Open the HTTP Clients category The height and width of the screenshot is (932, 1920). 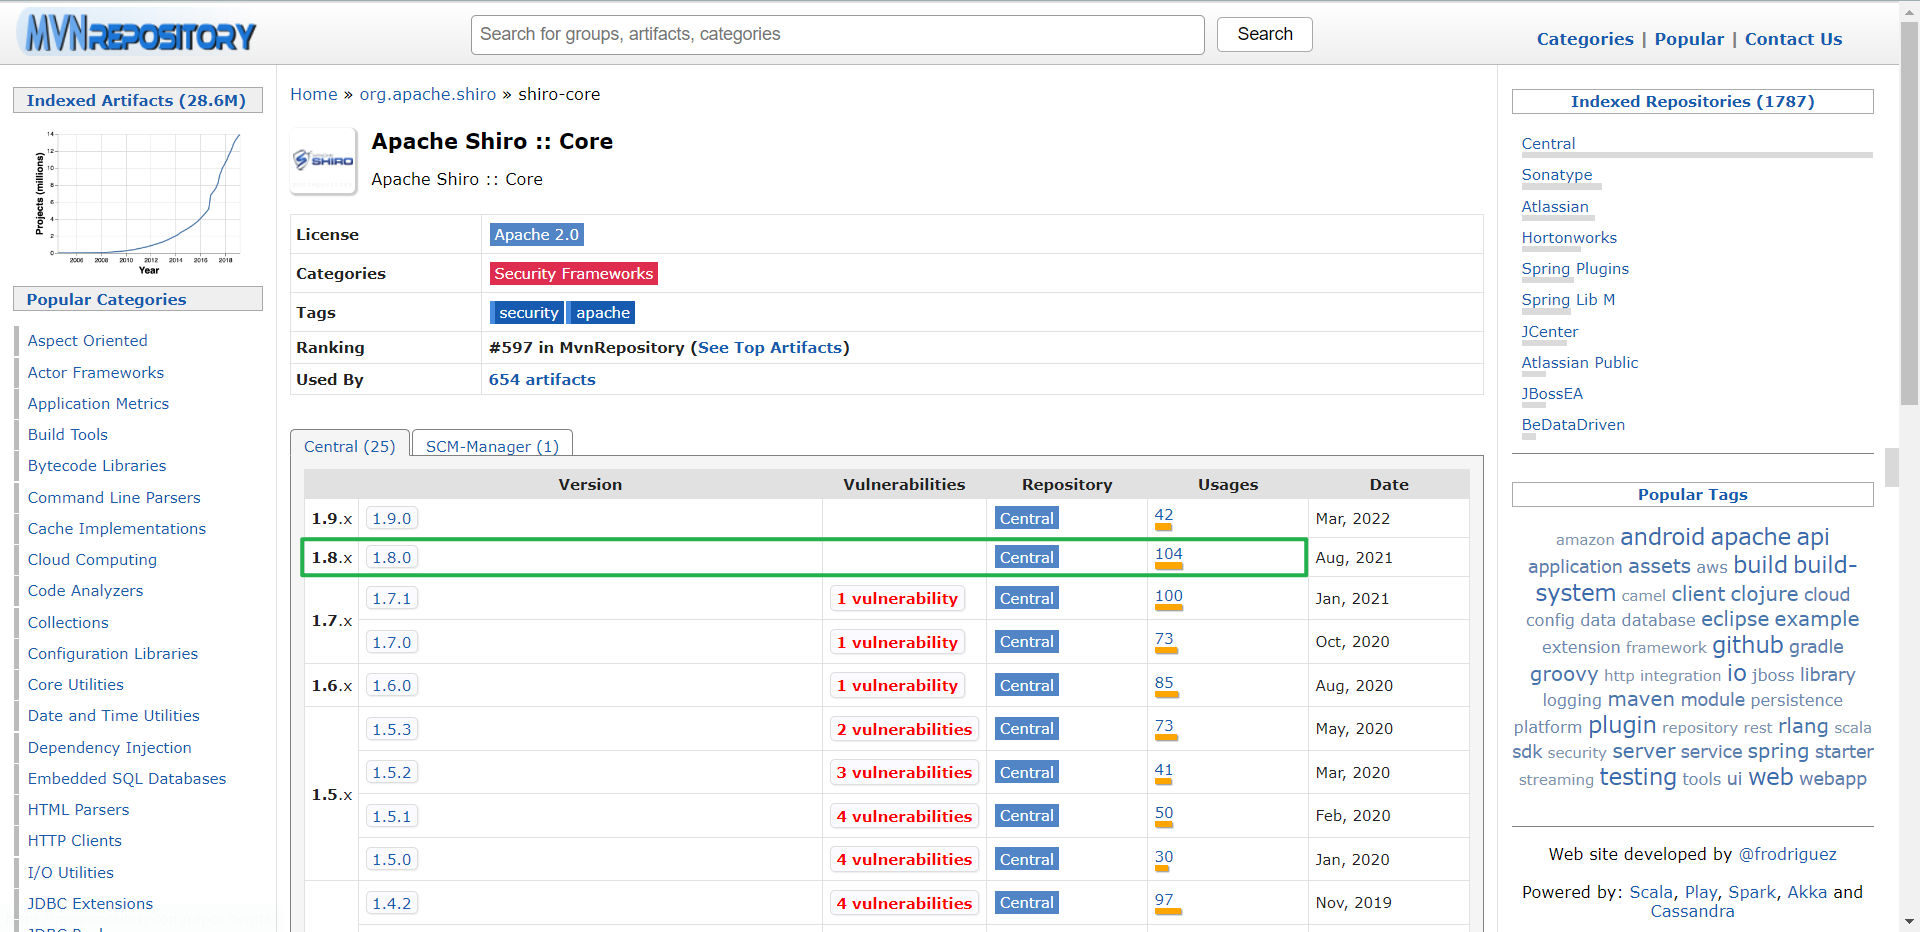click(x=75, y=841)
